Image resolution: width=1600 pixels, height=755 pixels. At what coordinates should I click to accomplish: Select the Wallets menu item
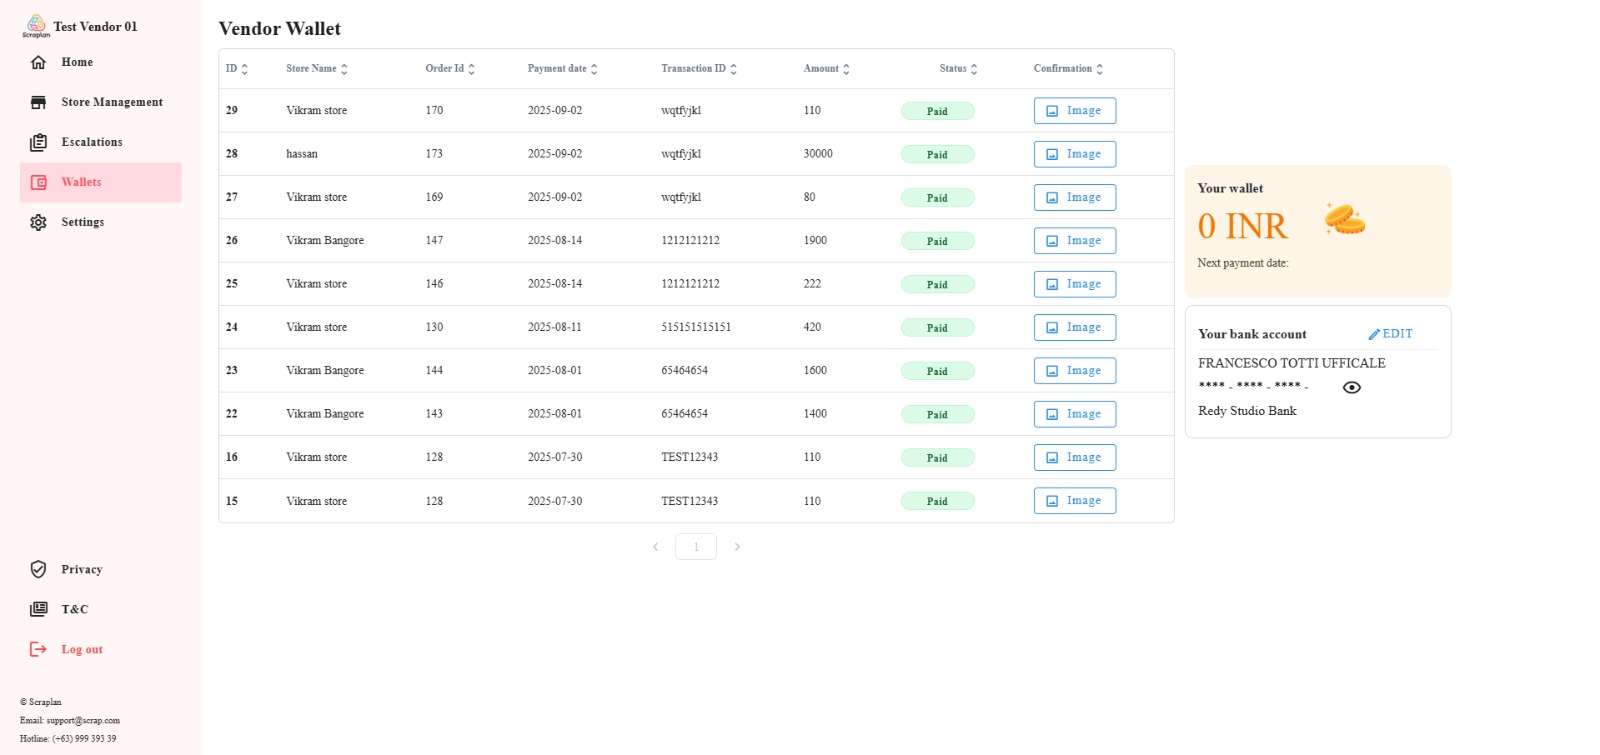click(x=101, y=182)
